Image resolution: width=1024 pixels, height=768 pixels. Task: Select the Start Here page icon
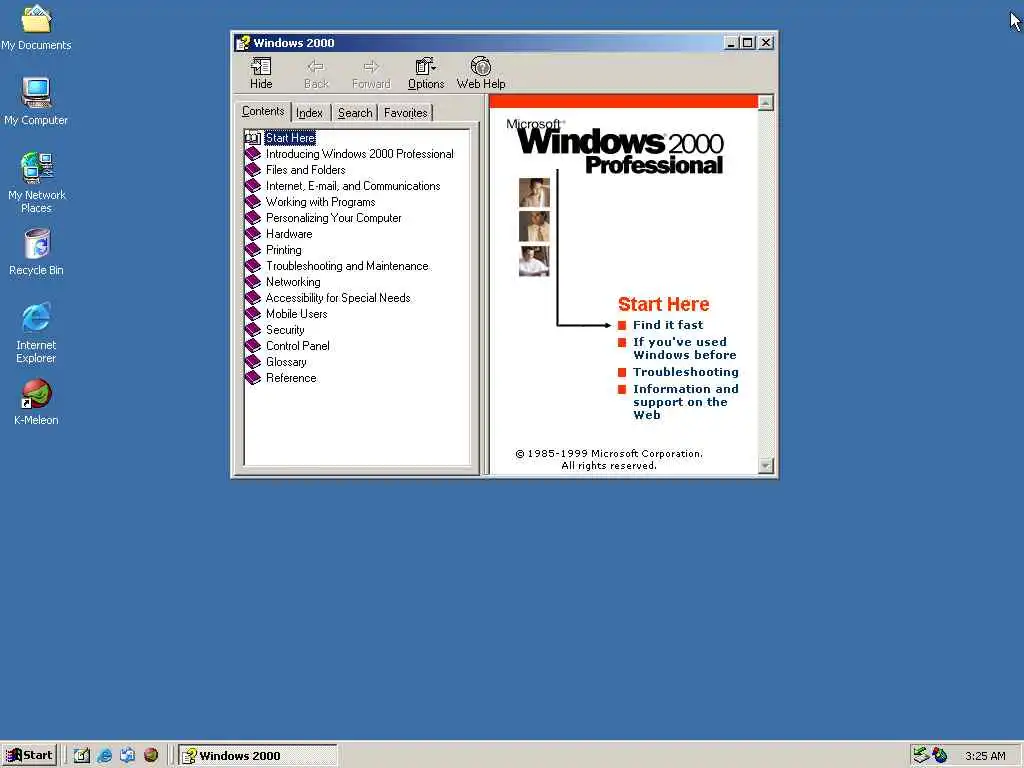pos(253,138)
